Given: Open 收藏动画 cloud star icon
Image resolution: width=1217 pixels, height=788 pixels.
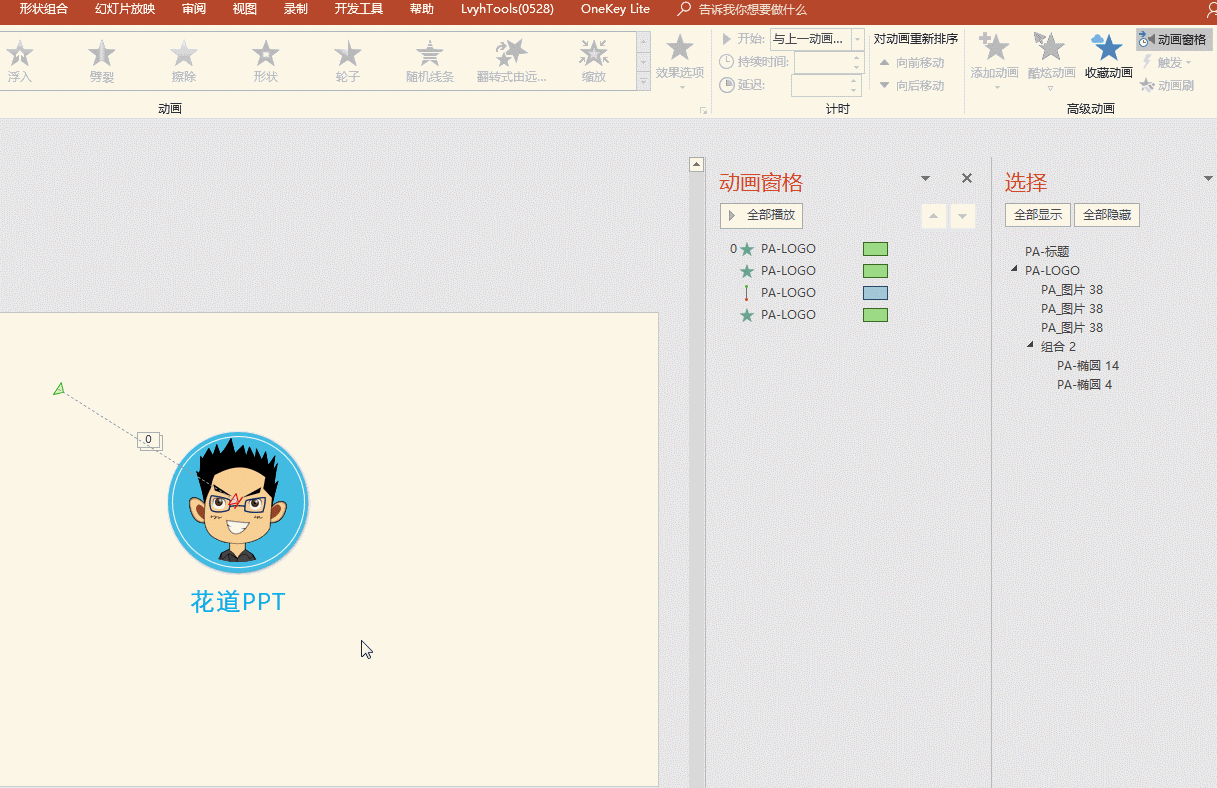Looking at the screenshot, I should point(1108,48).
